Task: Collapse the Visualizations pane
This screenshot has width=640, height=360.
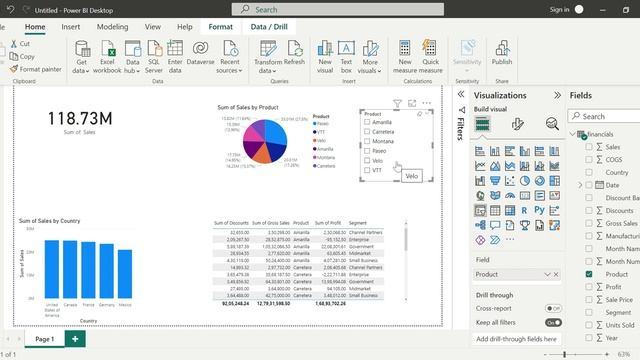Action: point(557,95)
